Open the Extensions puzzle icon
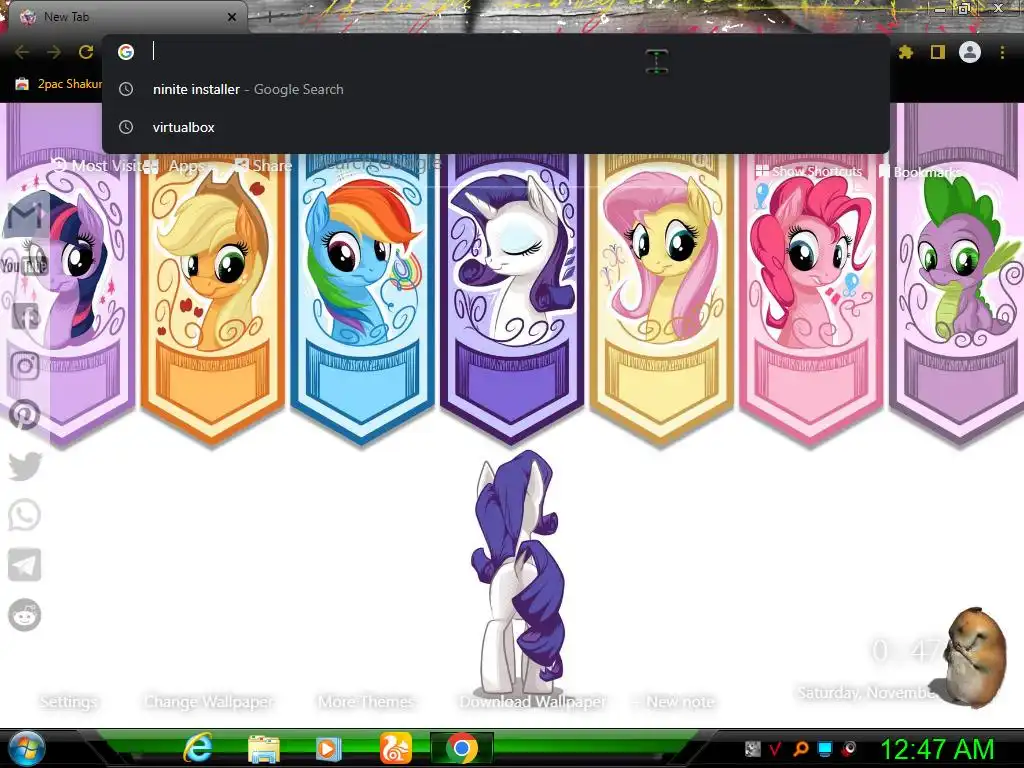 point(906,52)
